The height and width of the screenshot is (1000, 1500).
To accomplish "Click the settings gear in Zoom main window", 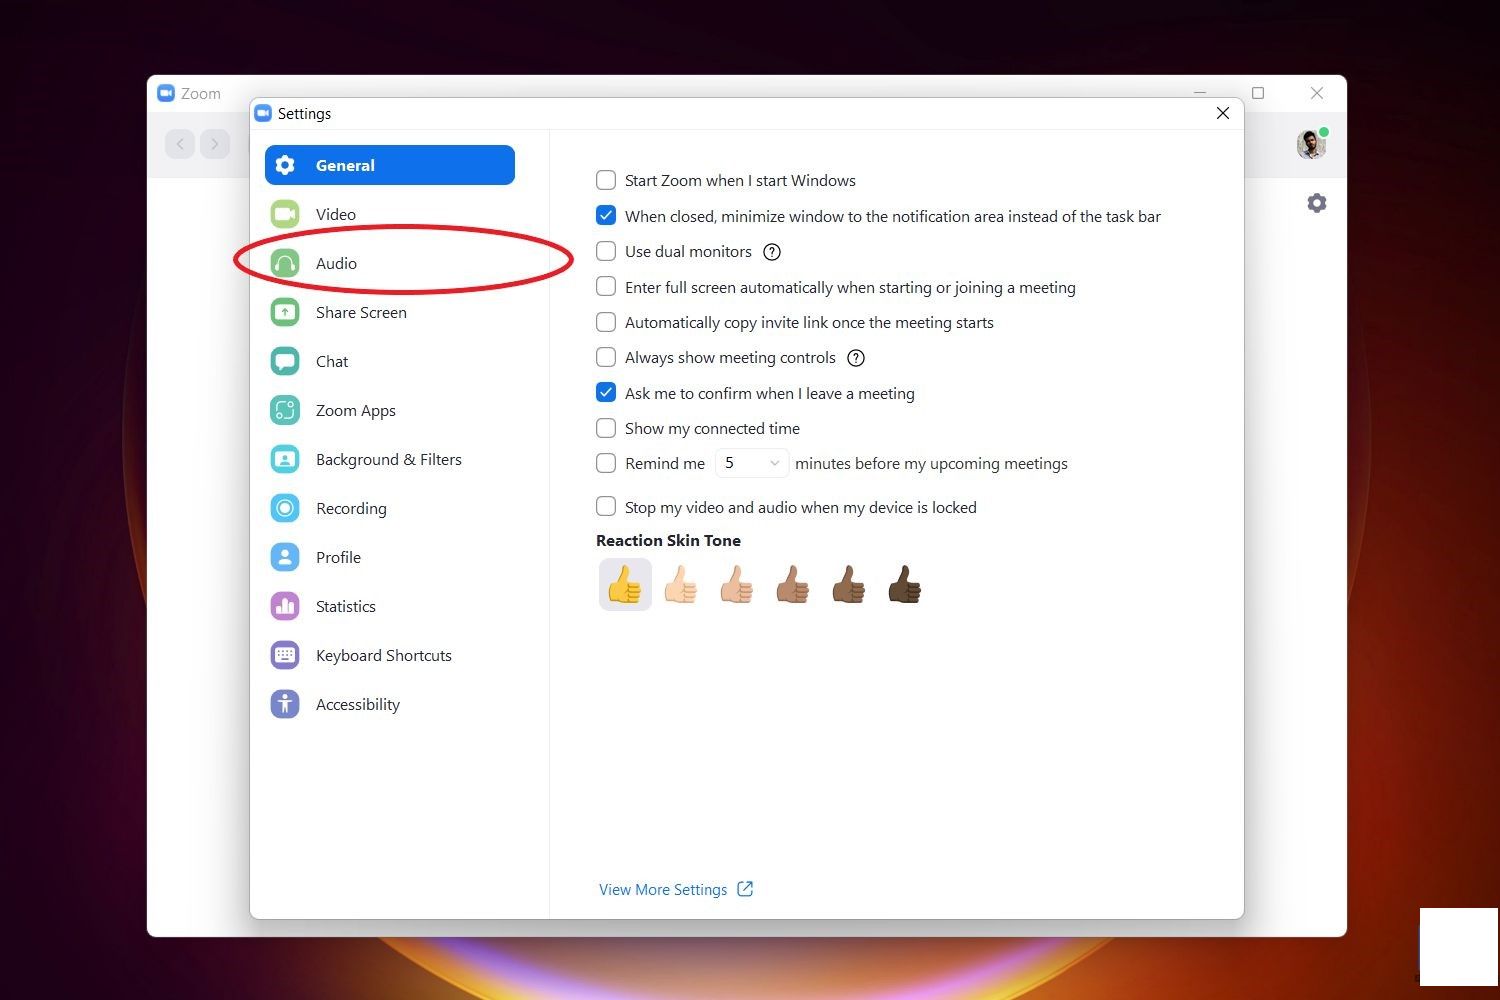I will (1317, 203).
